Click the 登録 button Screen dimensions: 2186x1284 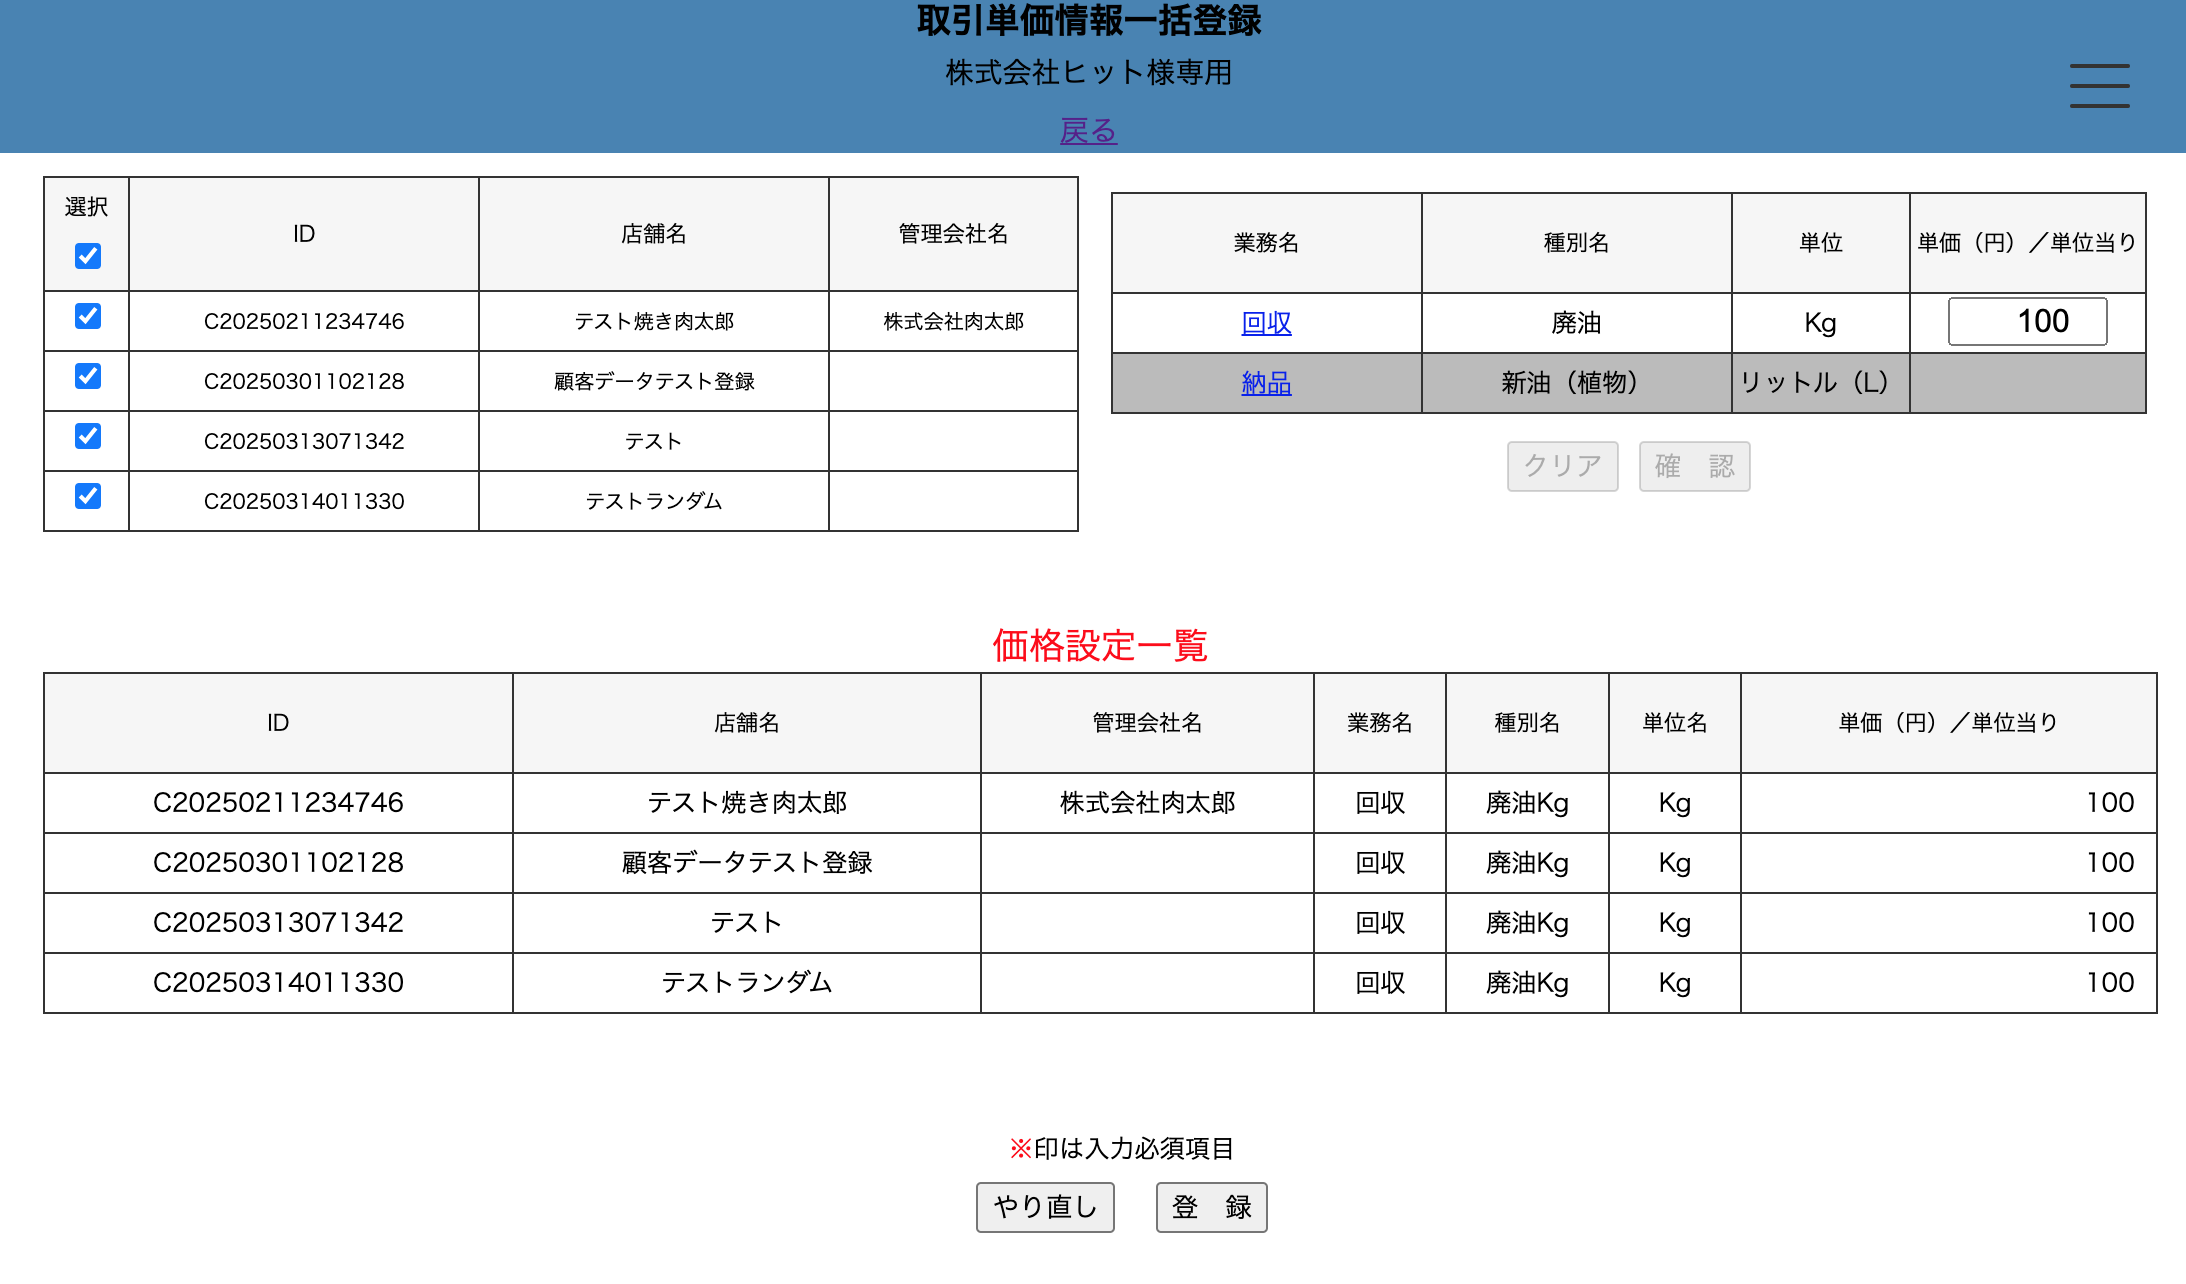pyautogui.click(x=1211, y=1207)
